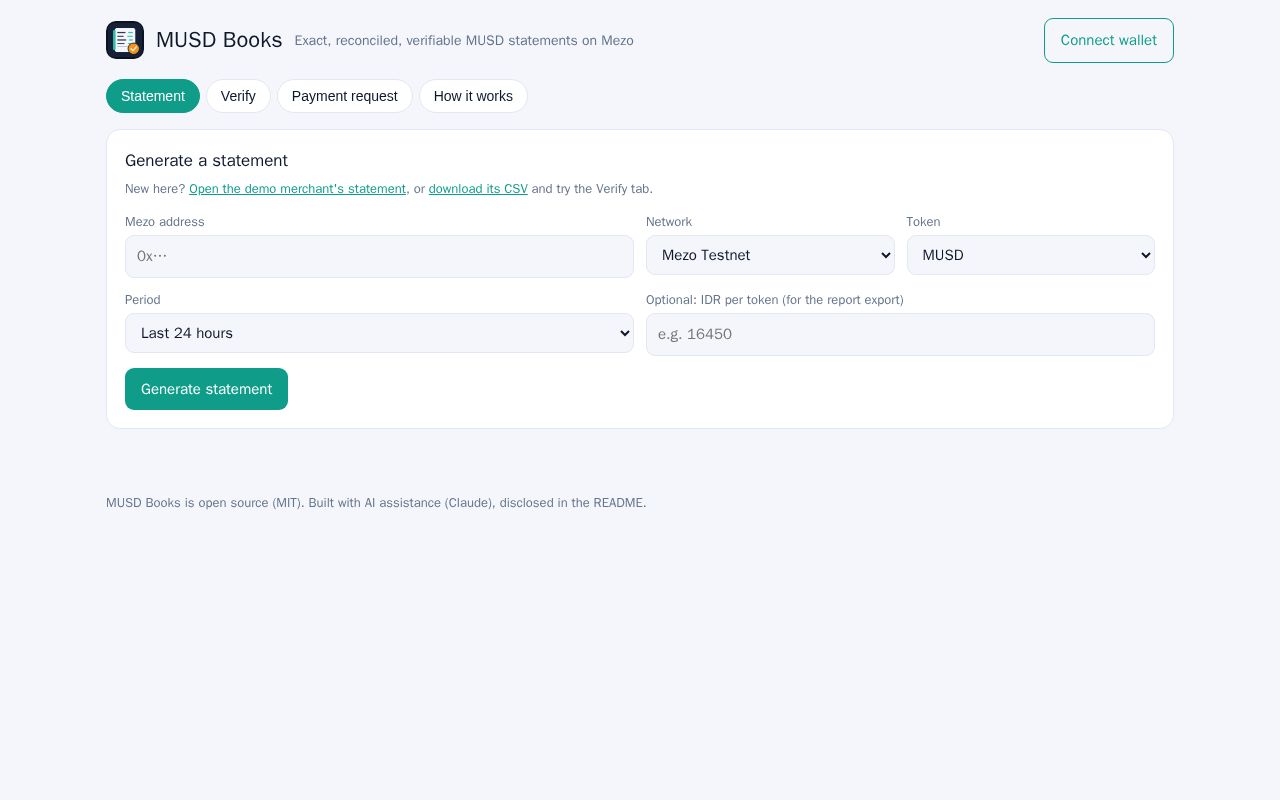Click the 'Token' field label
Image resolution: width=1280 pixels, height=800 pixels.
(923, 222)
